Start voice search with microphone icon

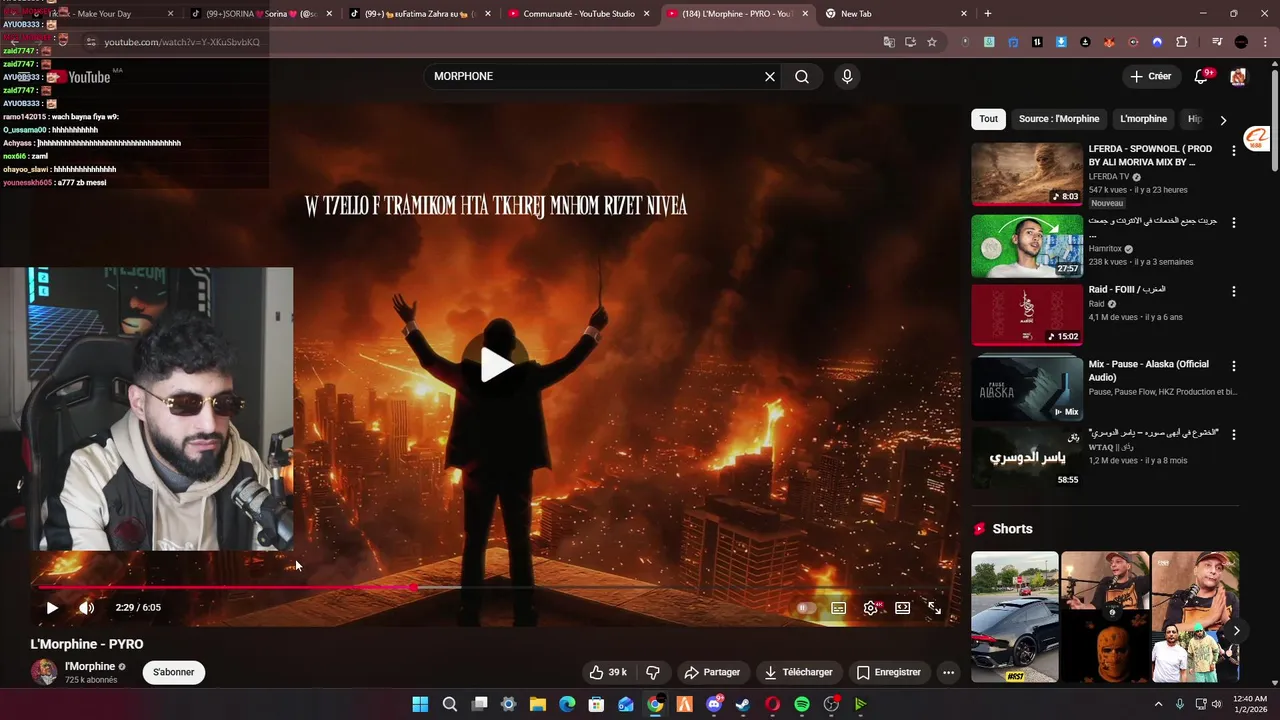coord(847,77)
